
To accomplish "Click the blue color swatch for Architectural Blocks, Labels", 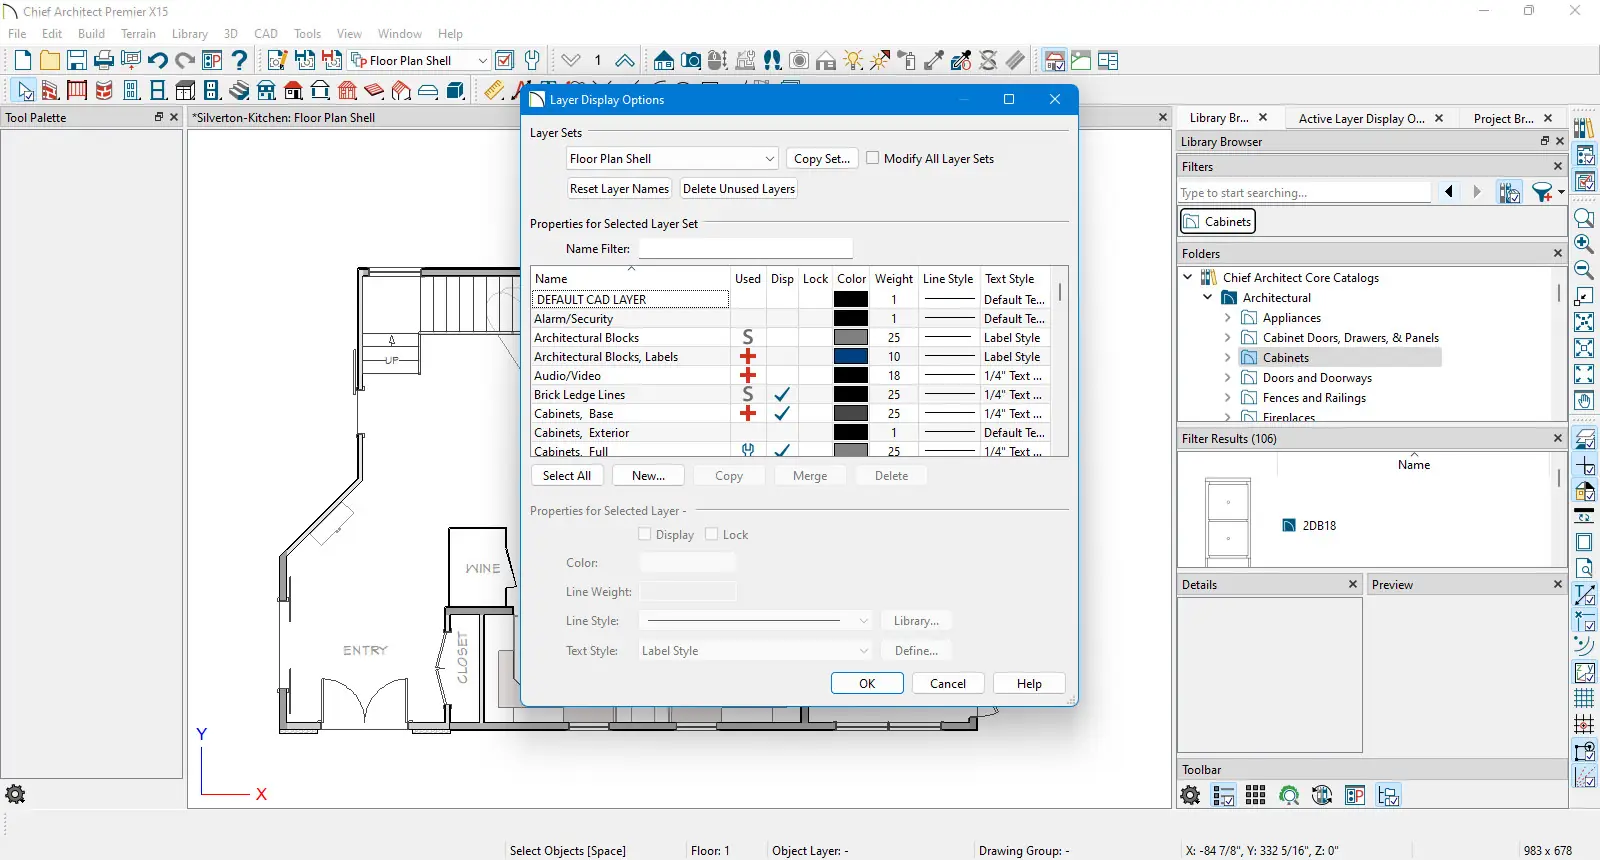I will [x=851, y=357].
